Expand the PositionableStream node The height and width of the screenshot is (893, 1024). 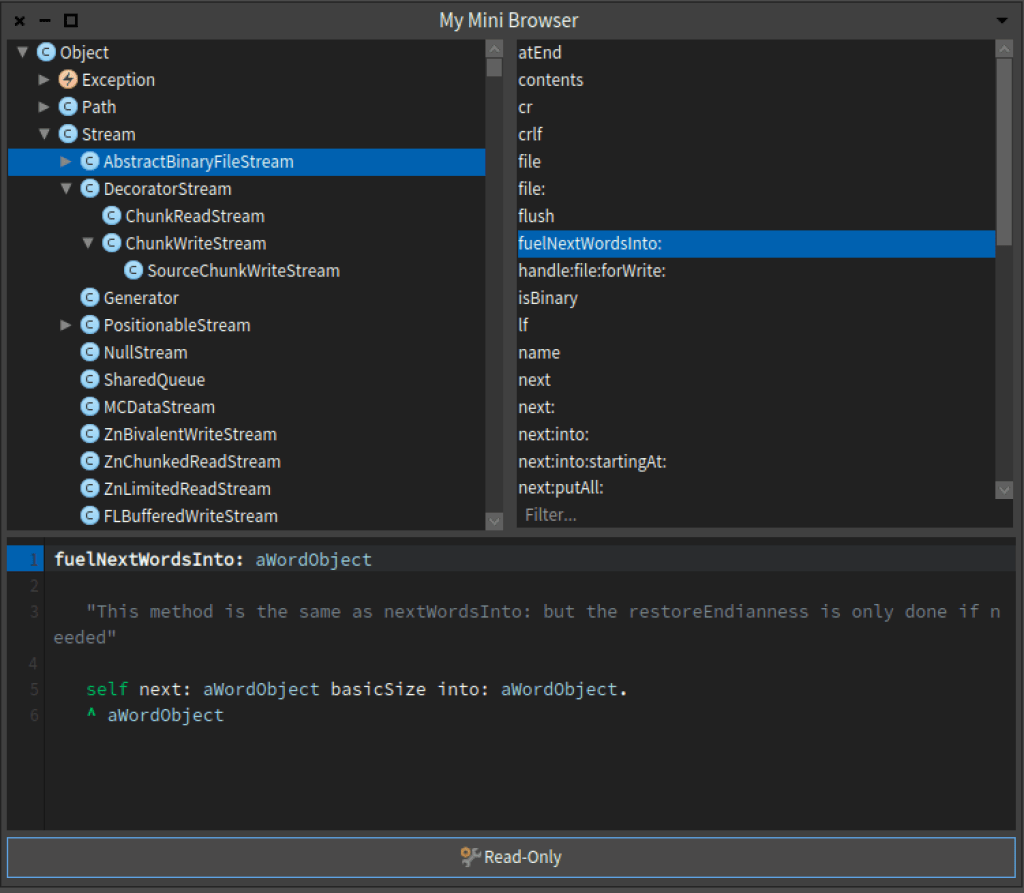point(66,325)
